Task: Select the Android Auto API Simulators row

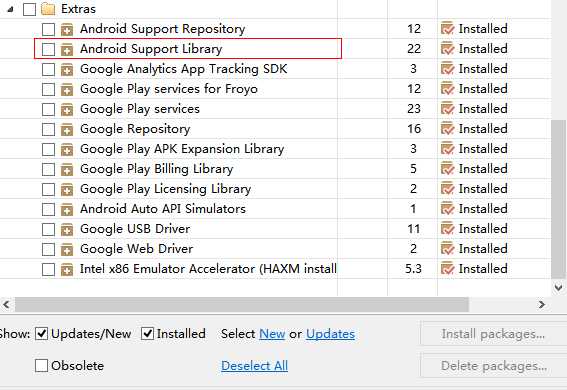Action: pos(275,209)
